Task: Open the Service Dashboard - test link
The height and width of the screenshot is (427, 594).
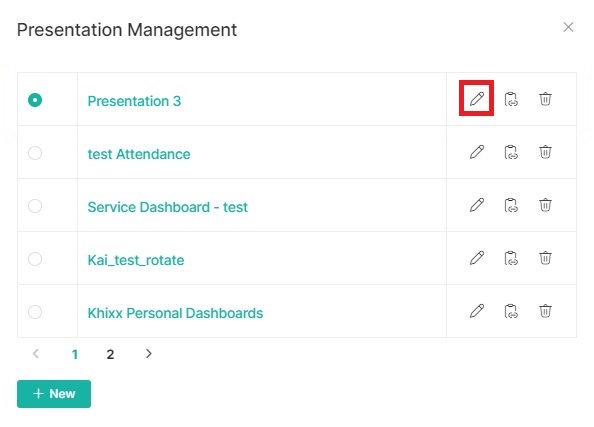Action: pyautogui.click(x=167, y=207)
